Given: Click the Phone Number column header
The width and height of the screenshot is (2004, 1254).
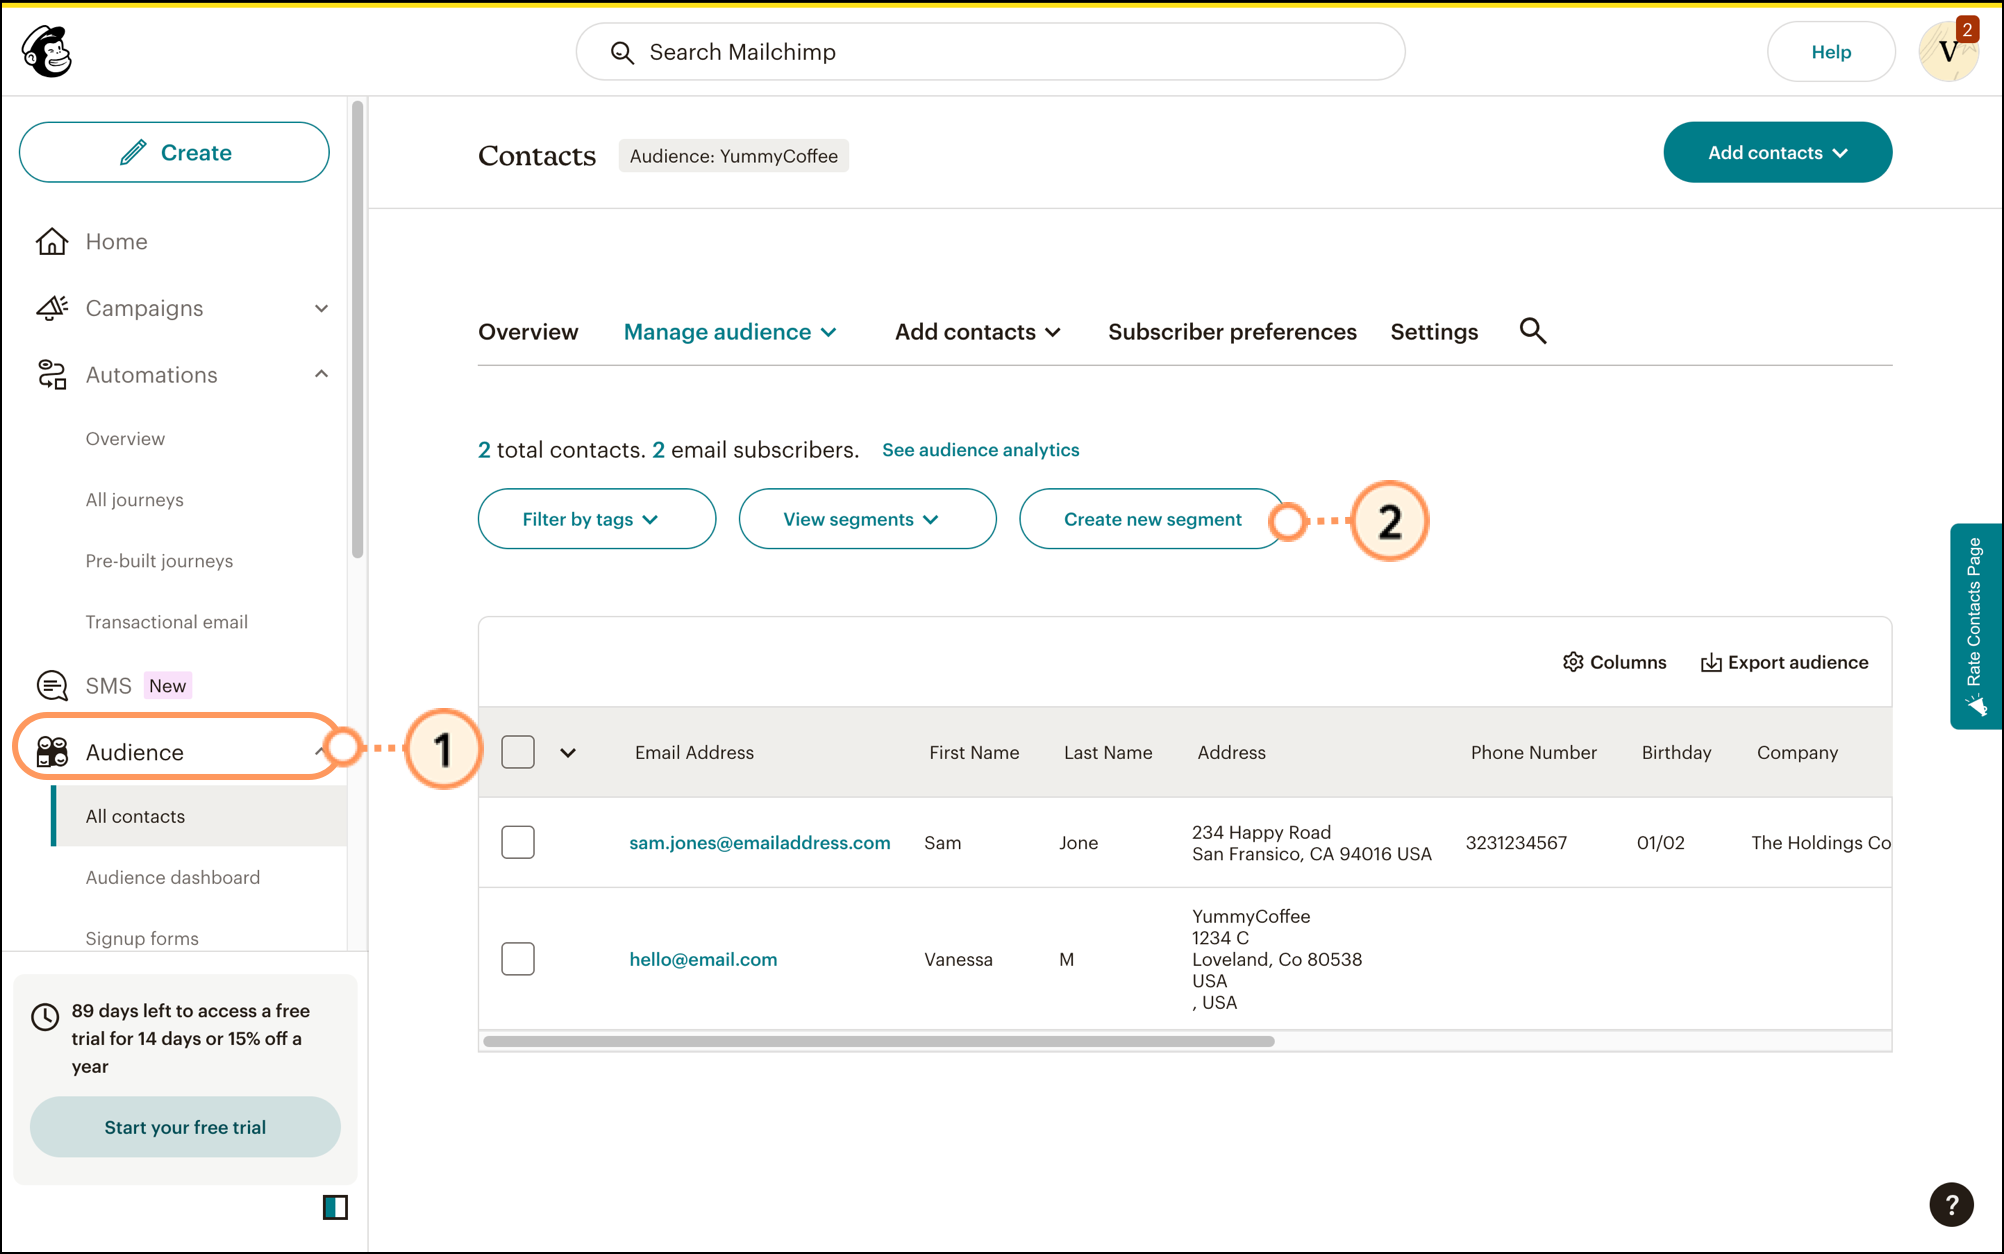Looking at the screenshot, I should [x=1533, y=753].
